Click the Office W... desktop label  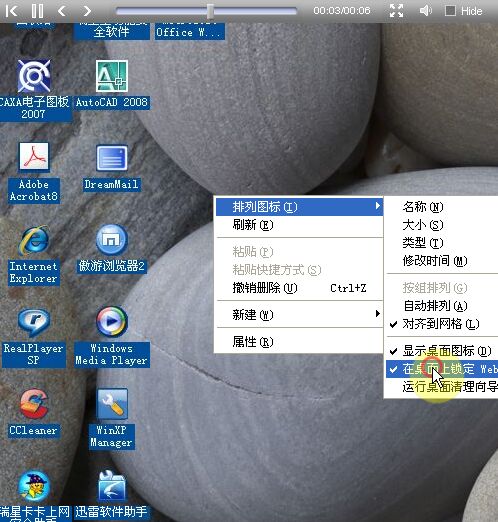[x=189, y=32]
